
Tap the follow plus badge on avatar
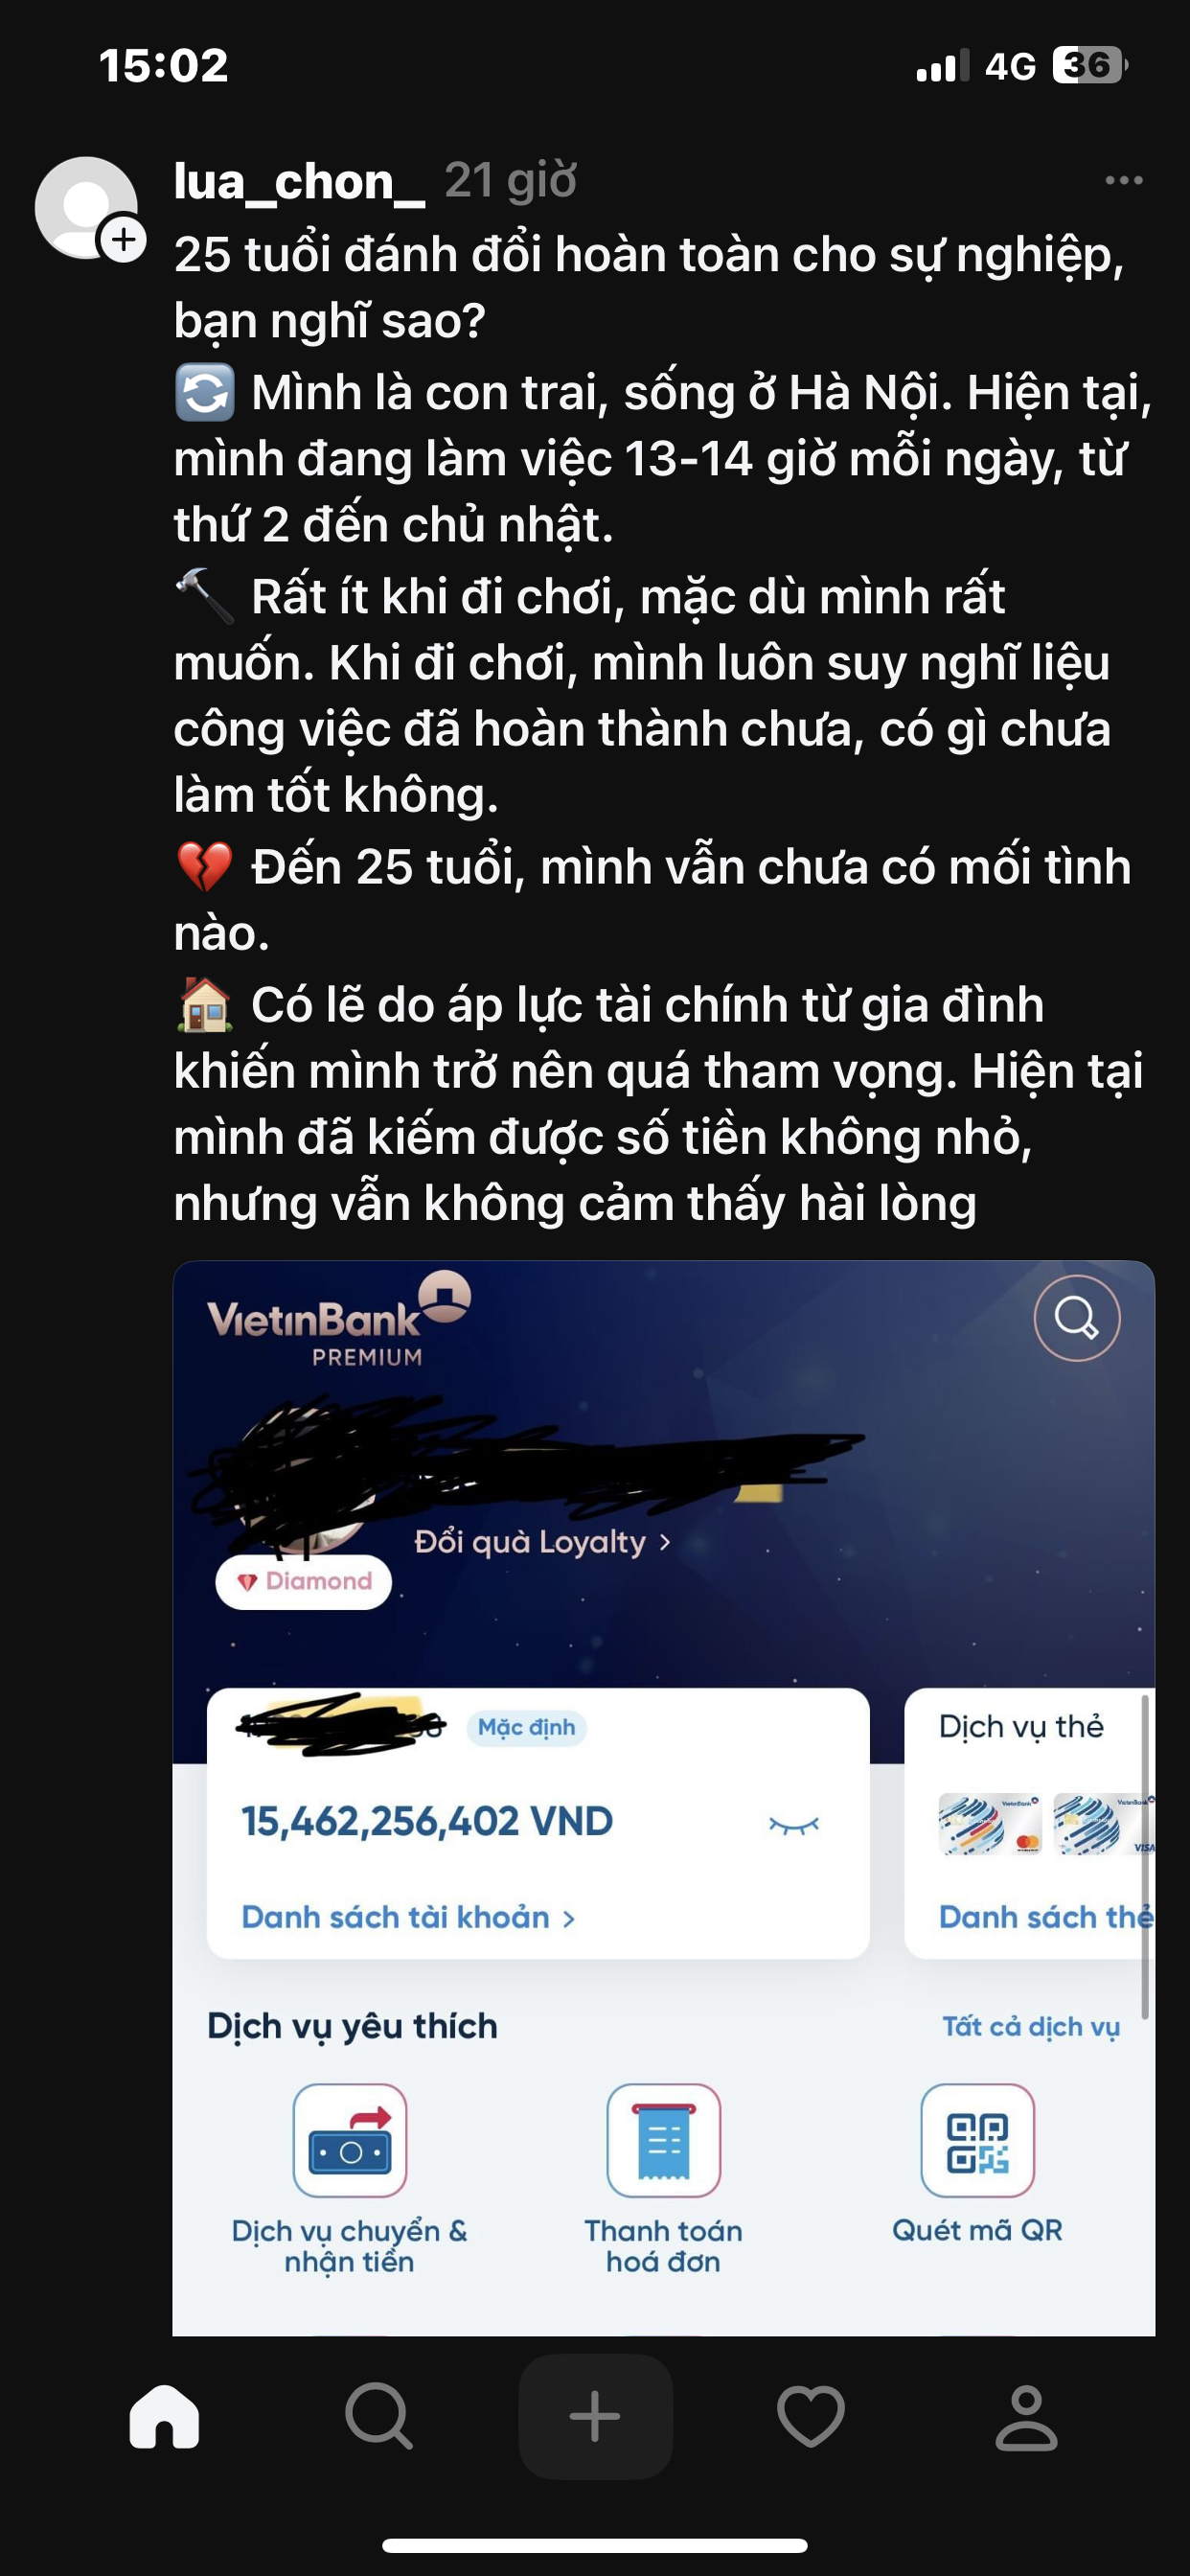click(123, 239)
